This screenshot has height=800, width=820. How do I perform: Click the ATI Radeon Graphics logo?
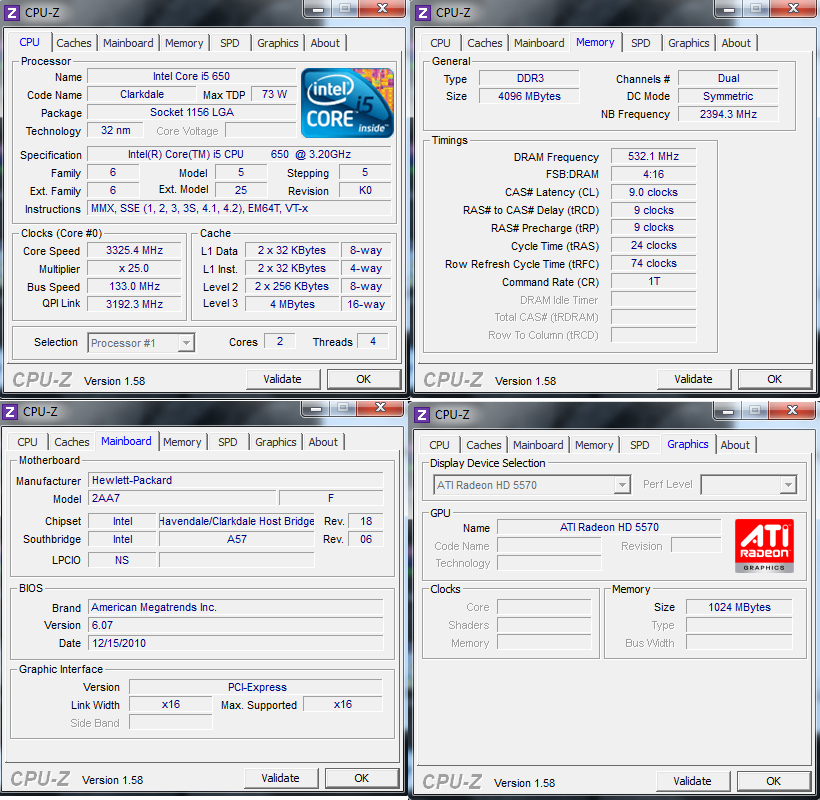(x=764, y=546)
